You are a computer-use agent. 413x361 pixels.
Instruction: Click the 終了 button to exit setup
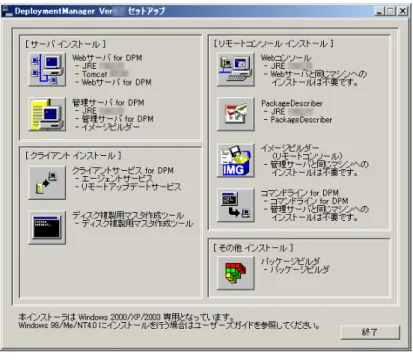coord(370,332)
